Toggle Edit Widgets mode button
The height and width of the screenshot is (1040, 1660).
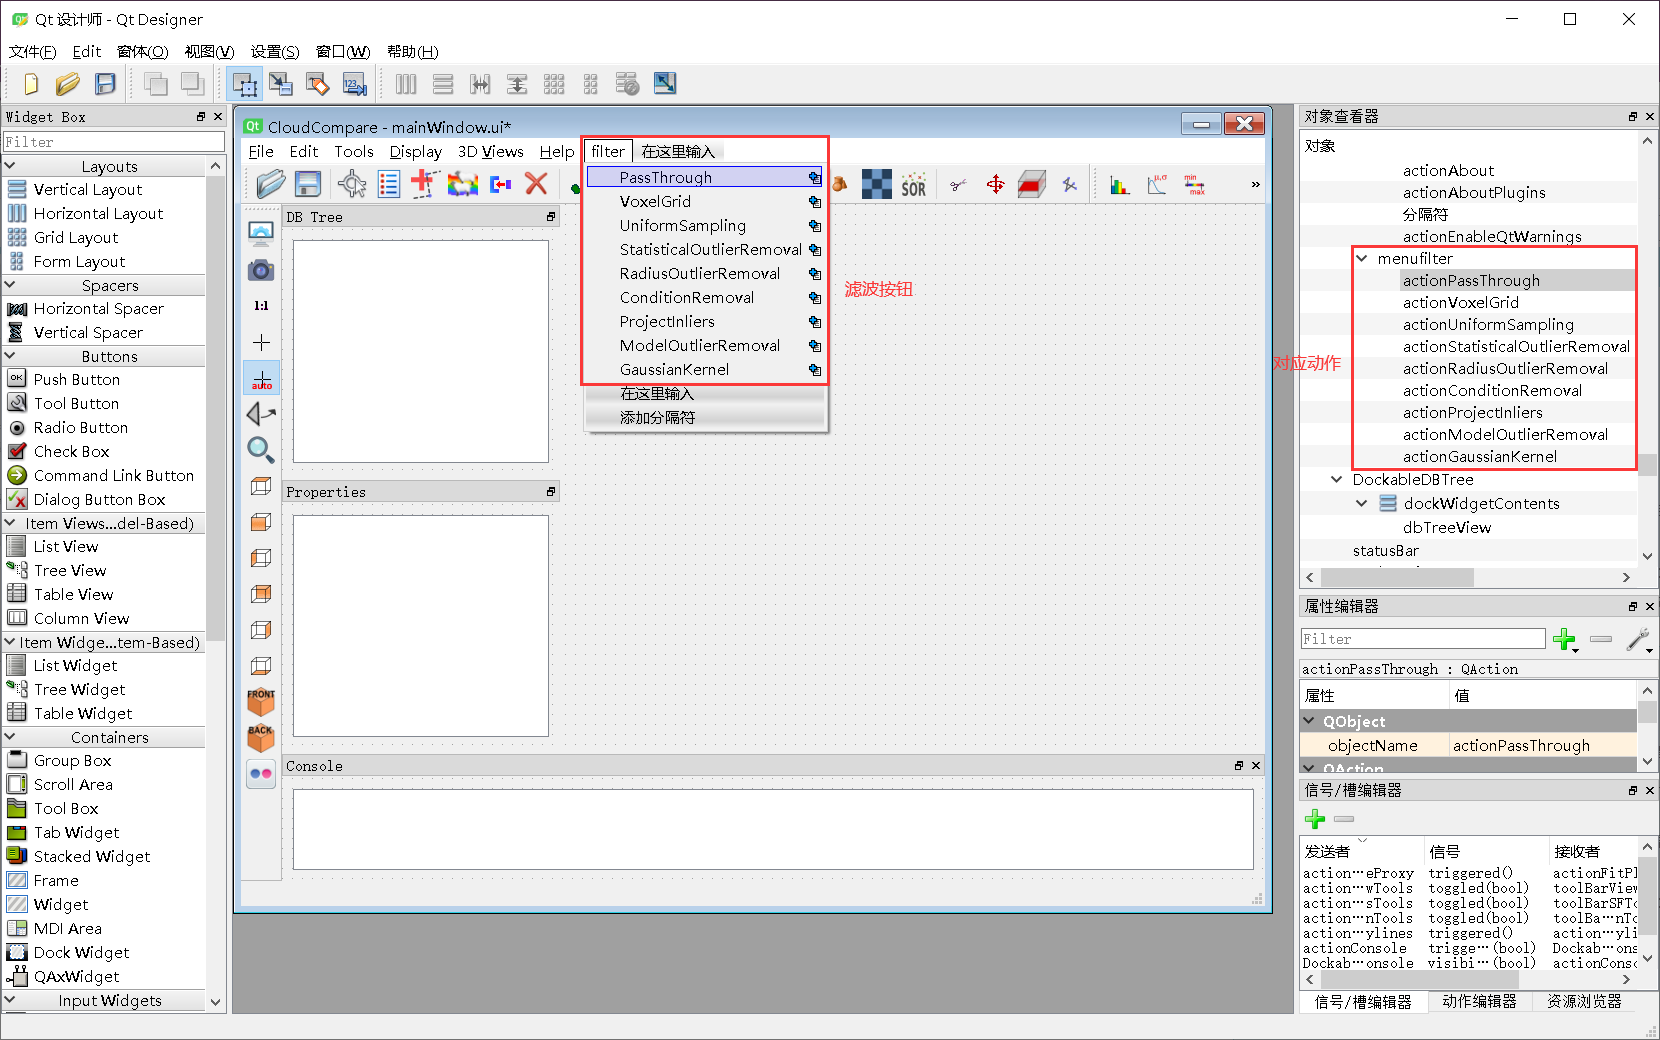(244, 84)
